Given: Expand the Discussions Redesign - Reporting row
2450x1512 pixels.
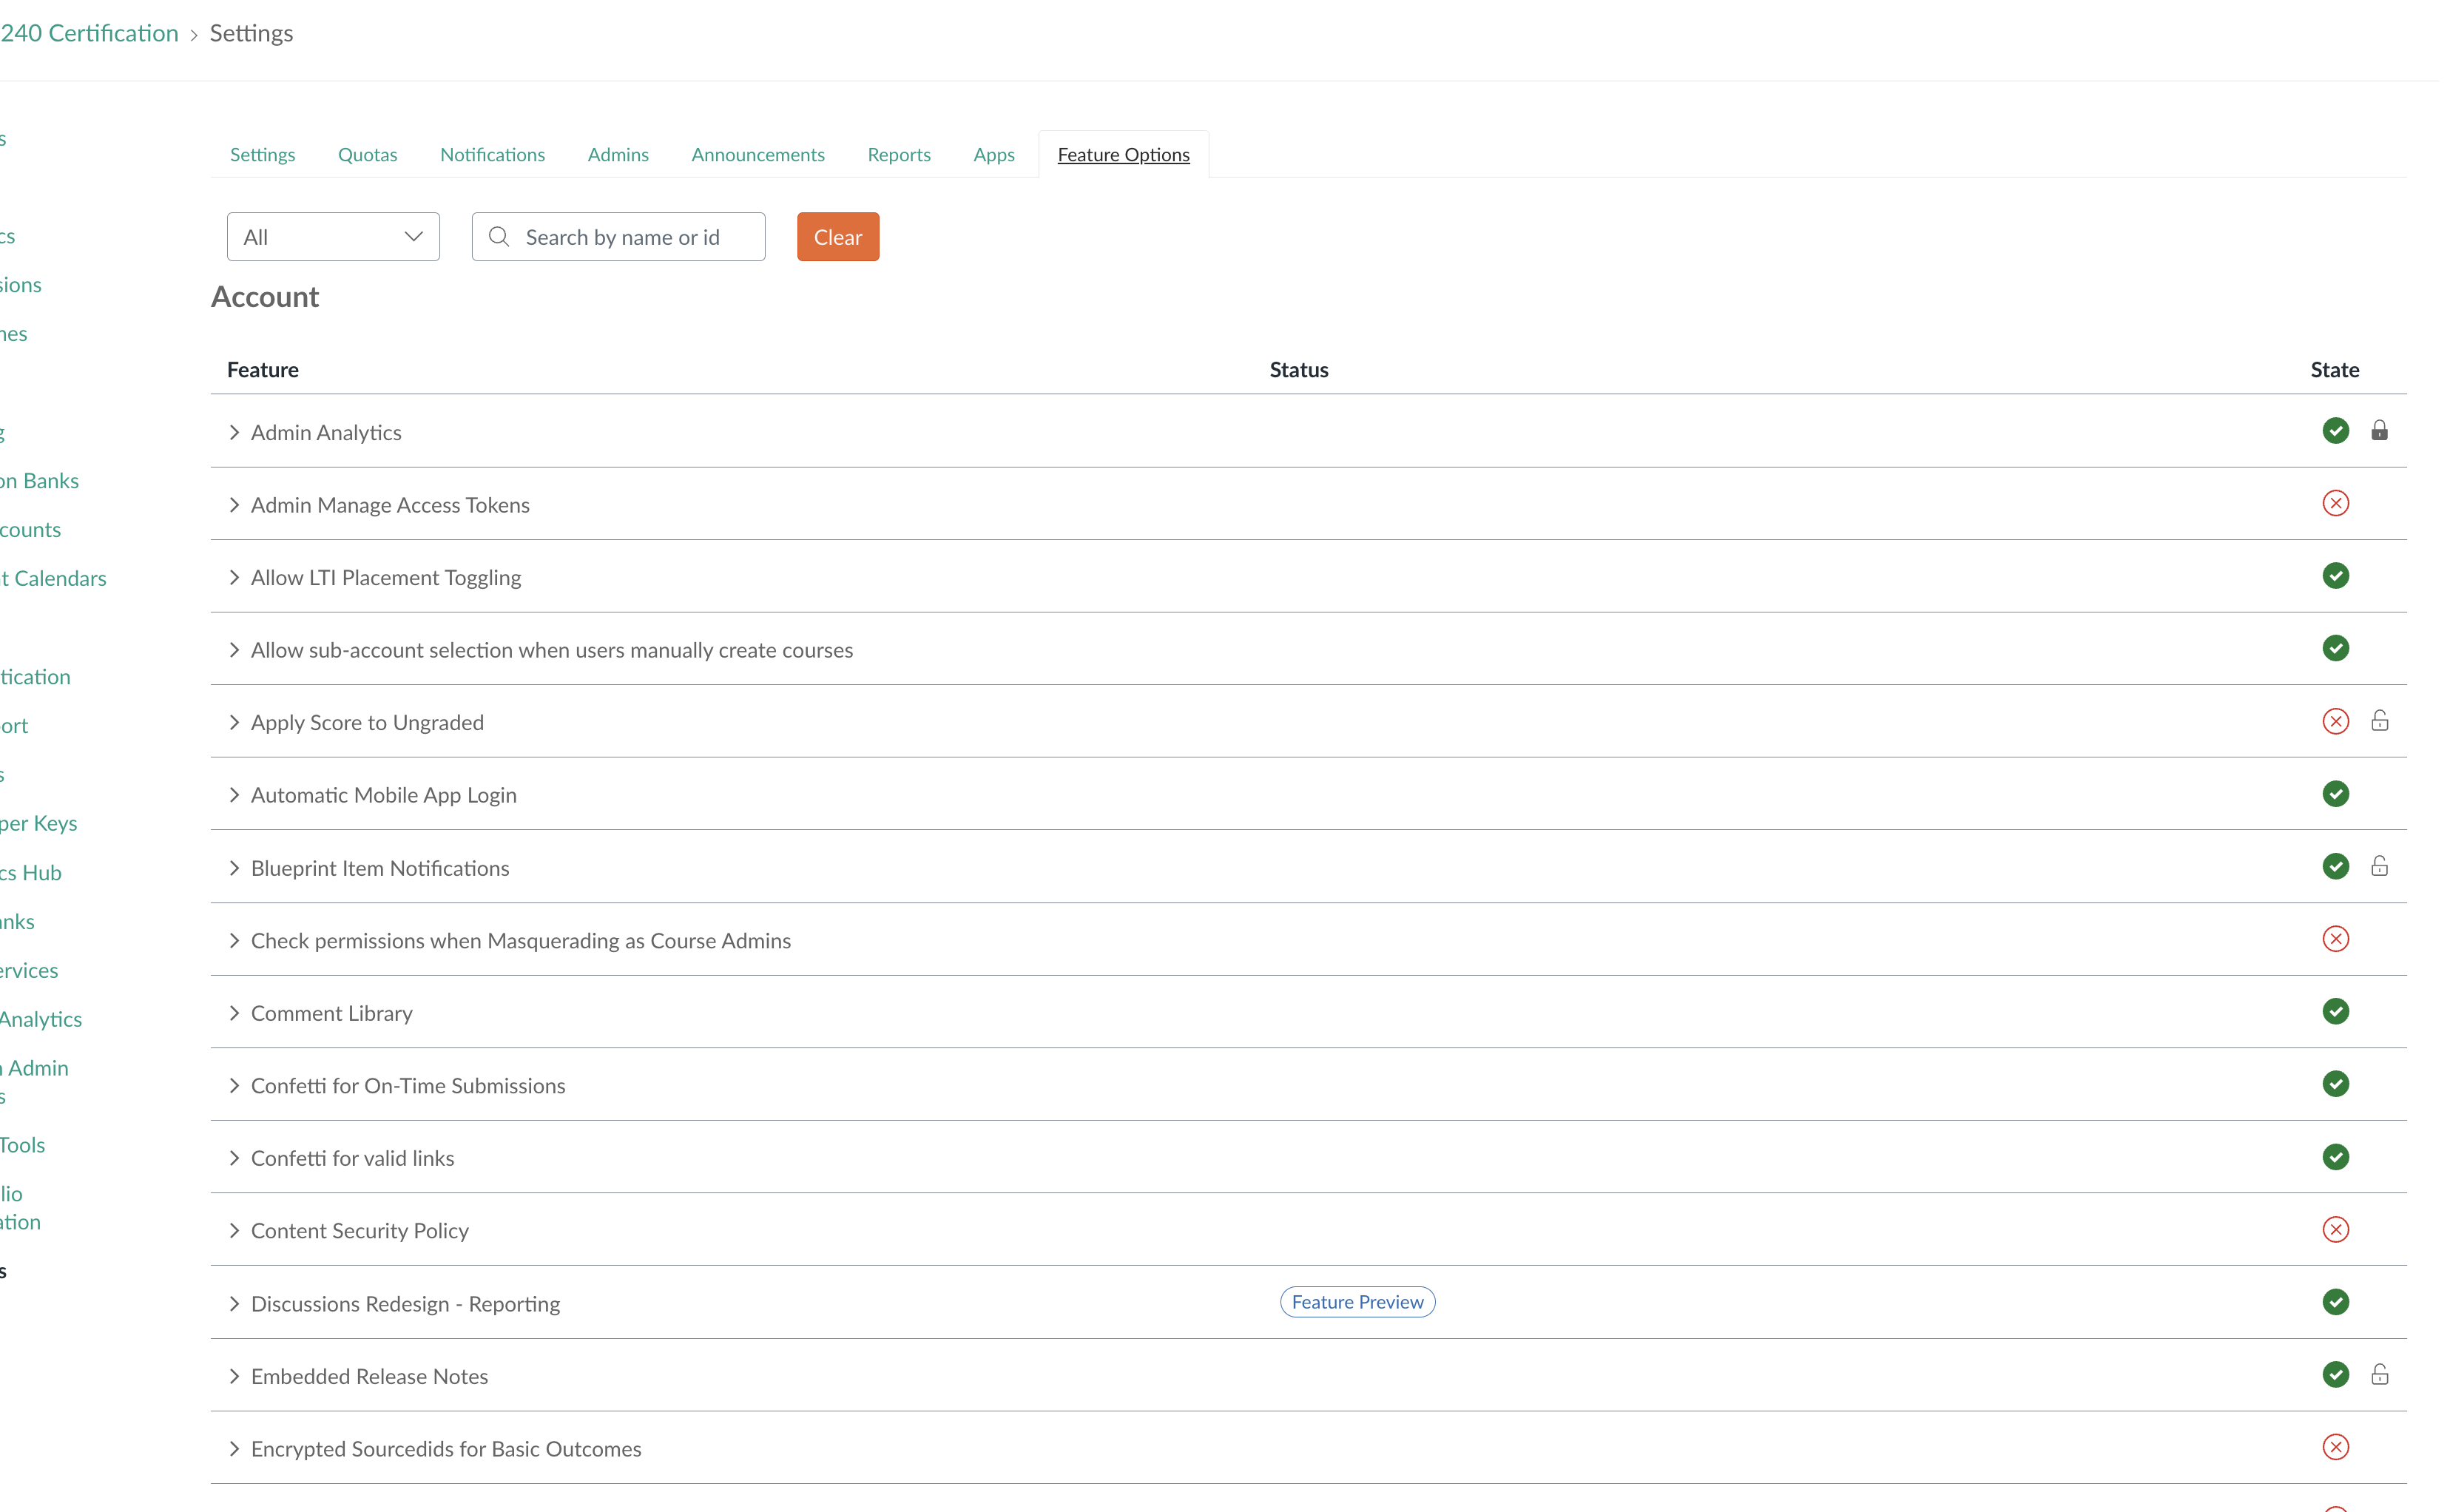Looking at the screenshot, I should [x=235, y=1302].
